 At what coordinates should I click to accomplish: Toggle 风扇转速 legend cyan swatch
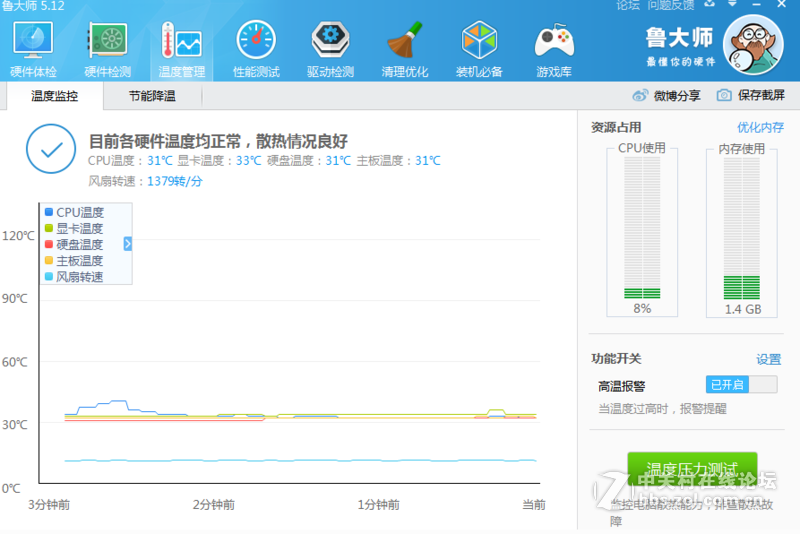point(49,276)
